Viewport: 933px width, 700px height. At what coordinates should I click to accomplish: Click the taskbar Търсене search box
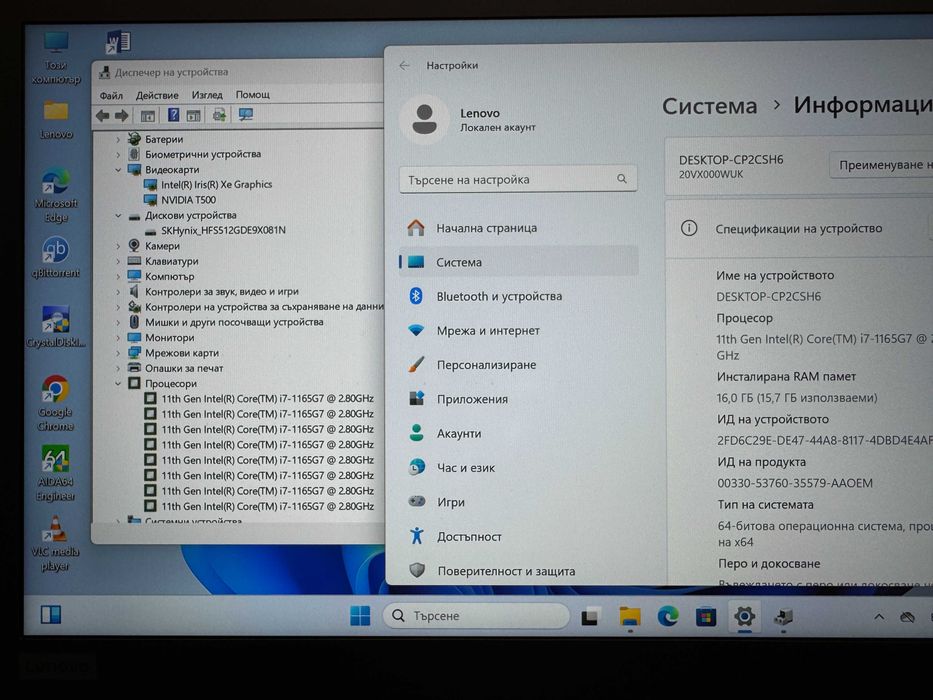coord(476,615)
